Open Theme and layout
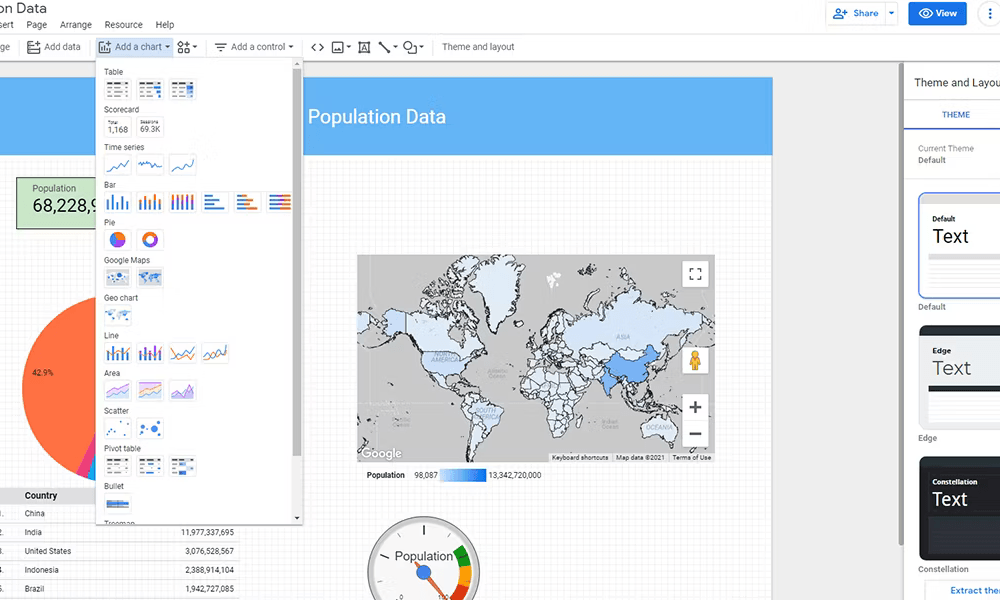This screenshot has height=600, width=1000. tap(478, 47)
